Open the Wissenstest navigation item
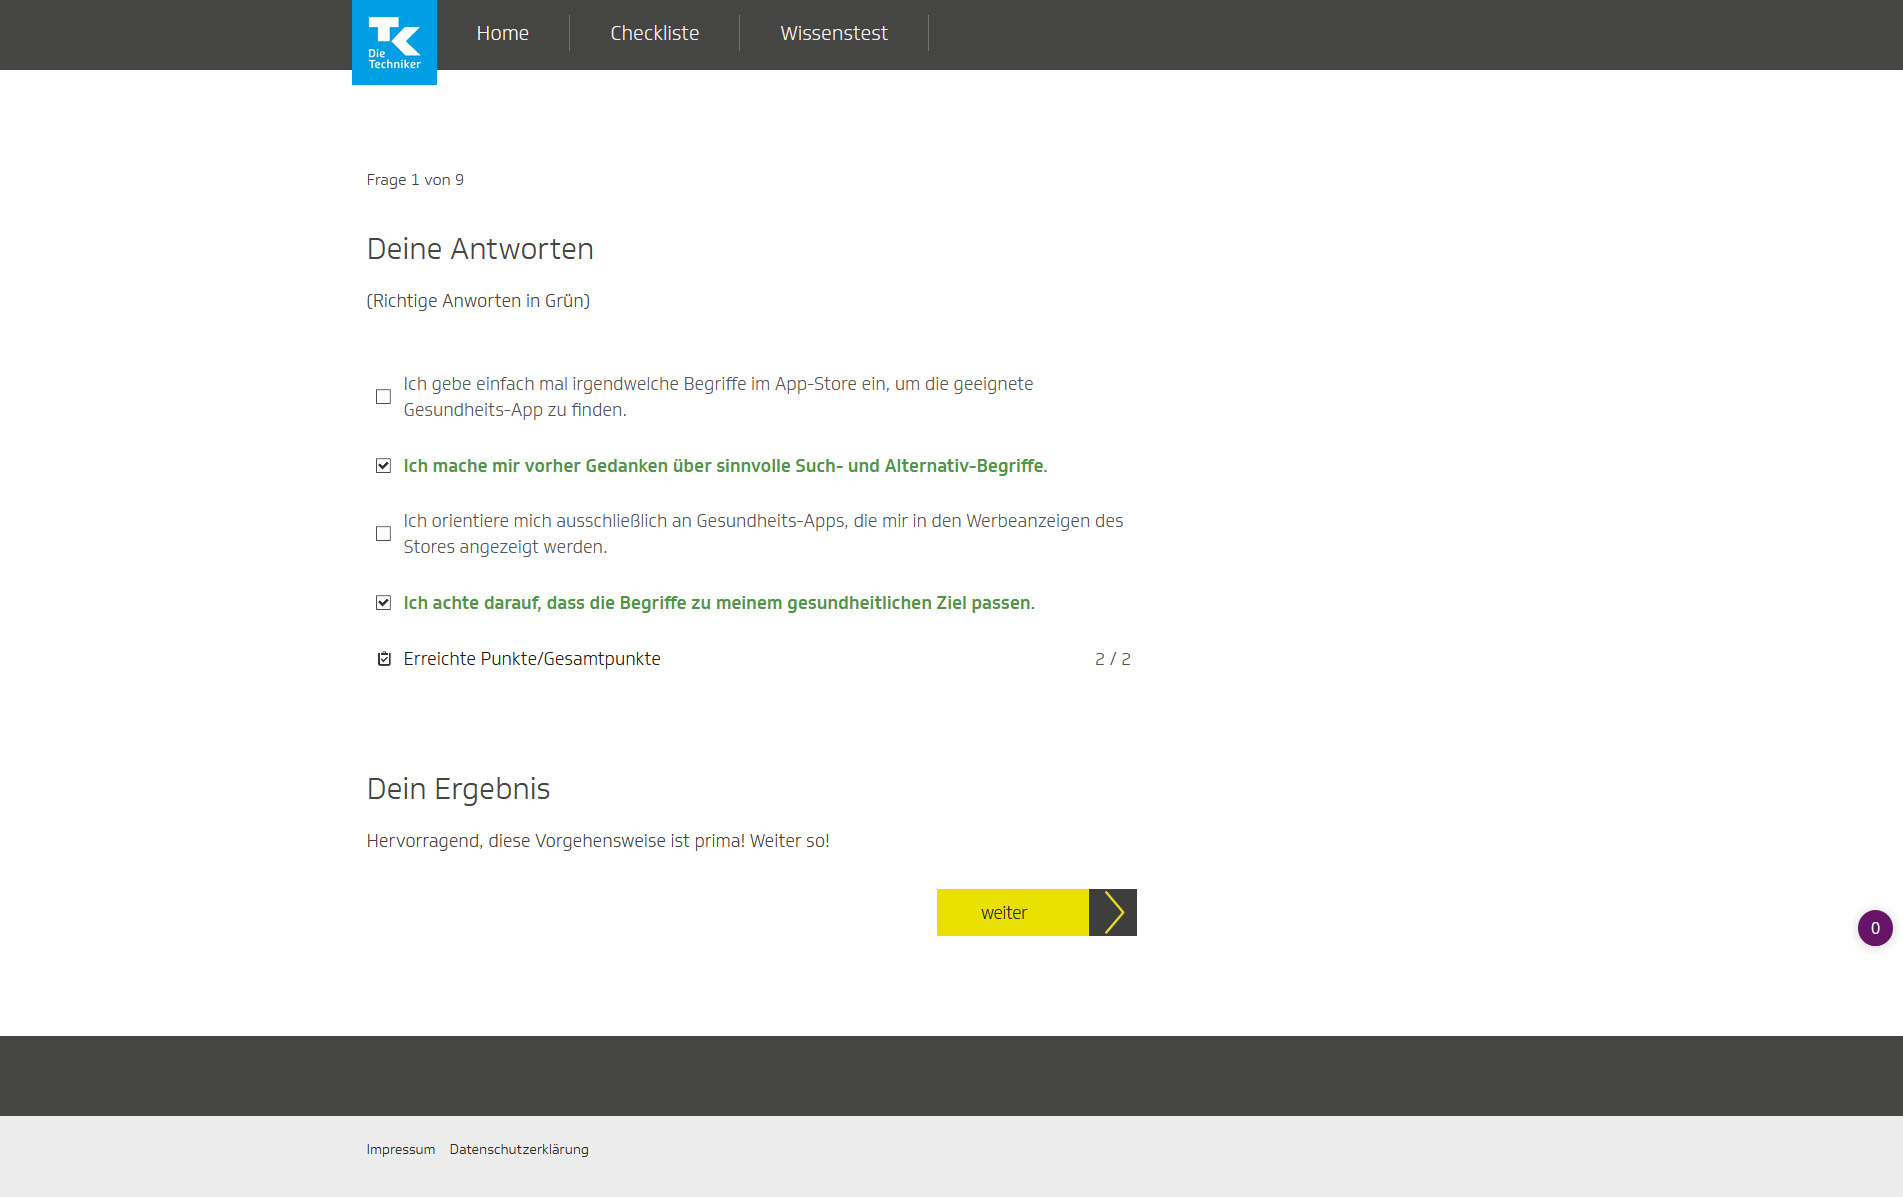1903x1197 pixels. (x=833, y=33)
